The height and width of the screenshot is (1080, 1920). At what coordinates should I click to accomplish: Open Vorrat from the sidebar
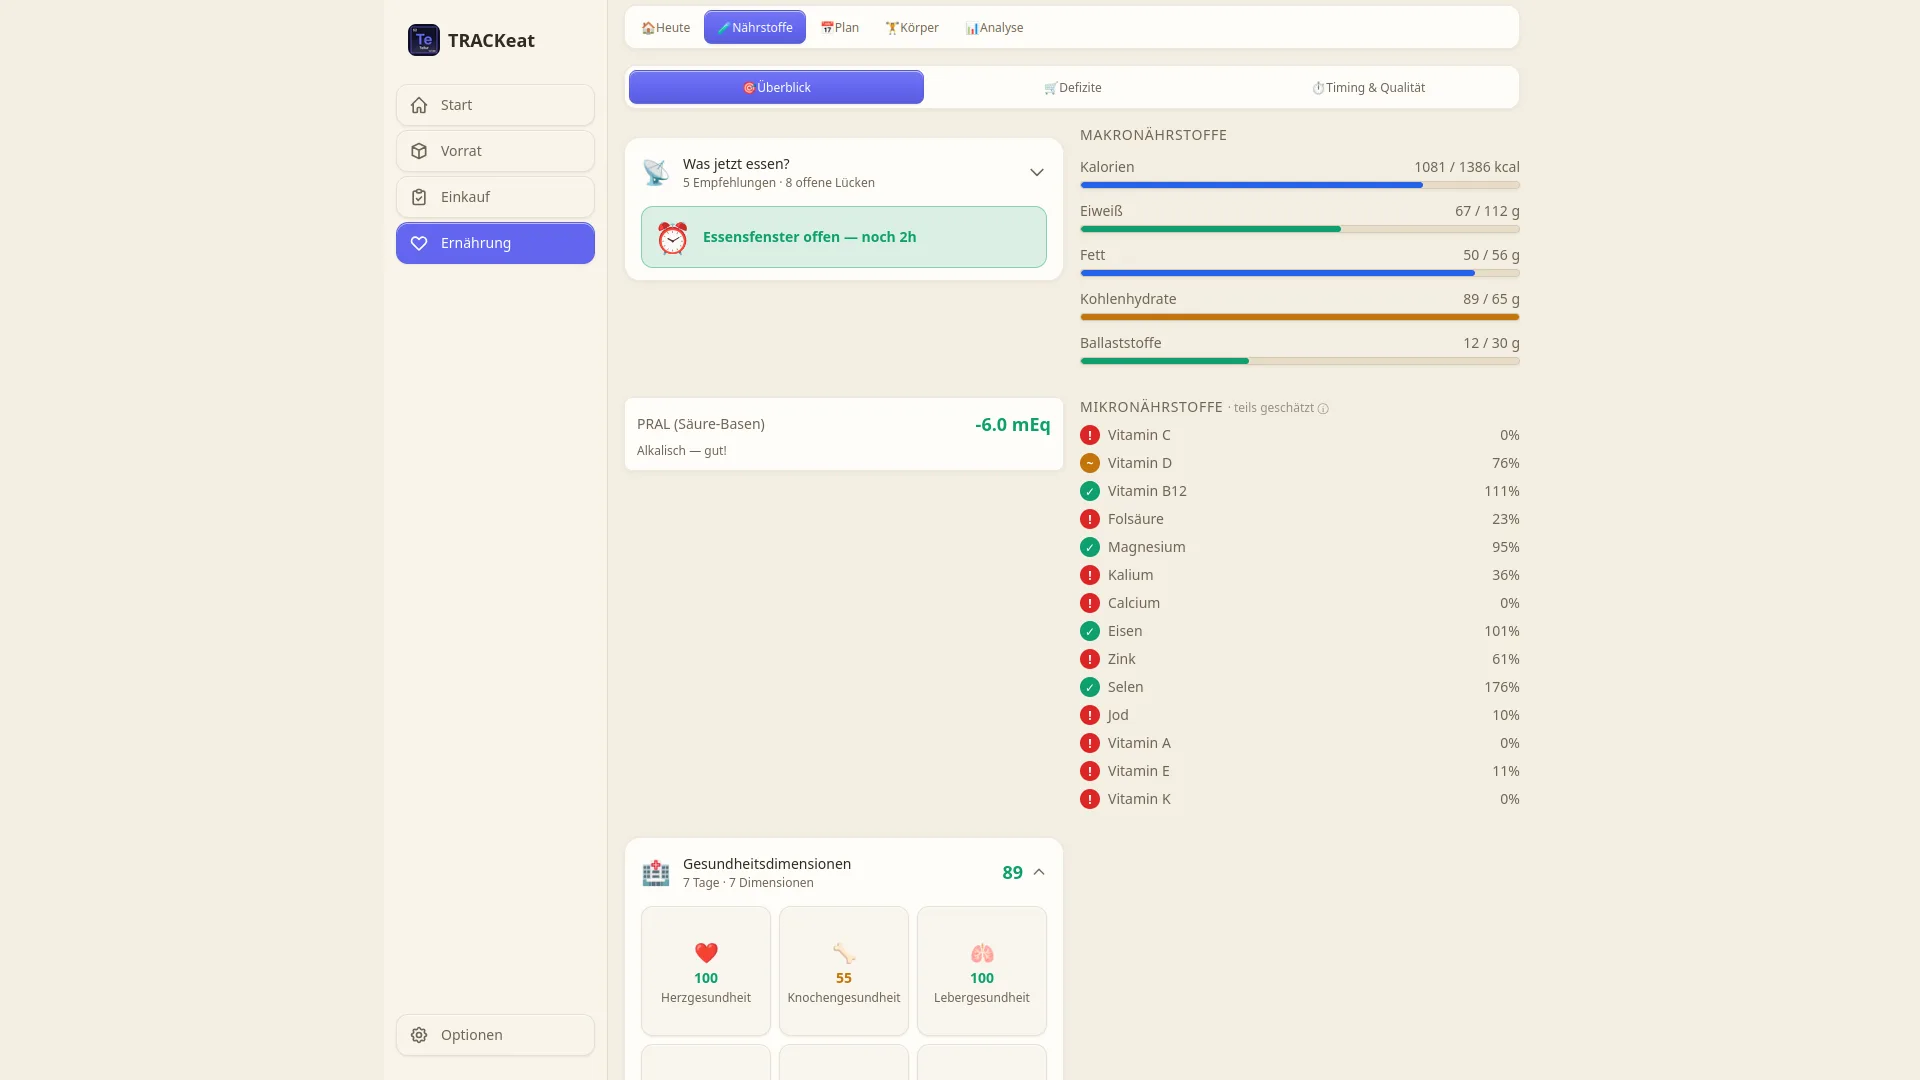point(495,151)
